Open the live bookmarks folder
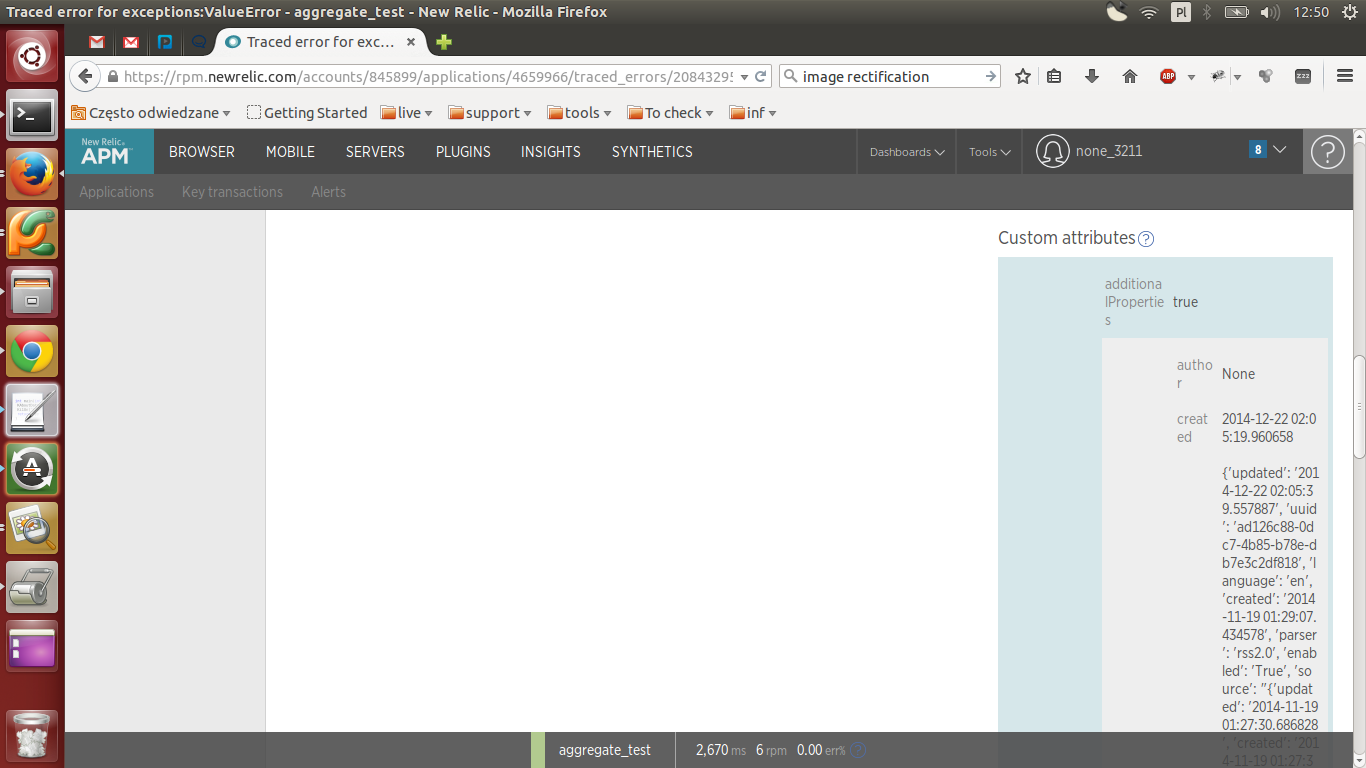 406,113
